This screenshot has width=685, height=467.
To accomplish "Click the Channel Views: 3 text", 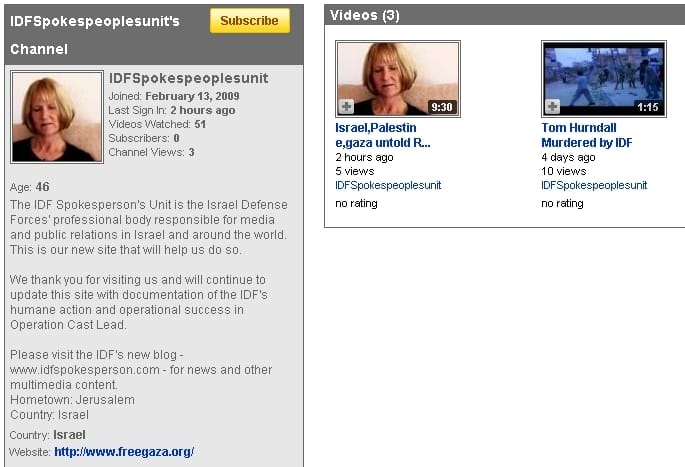I will click(x=151, y=152).
